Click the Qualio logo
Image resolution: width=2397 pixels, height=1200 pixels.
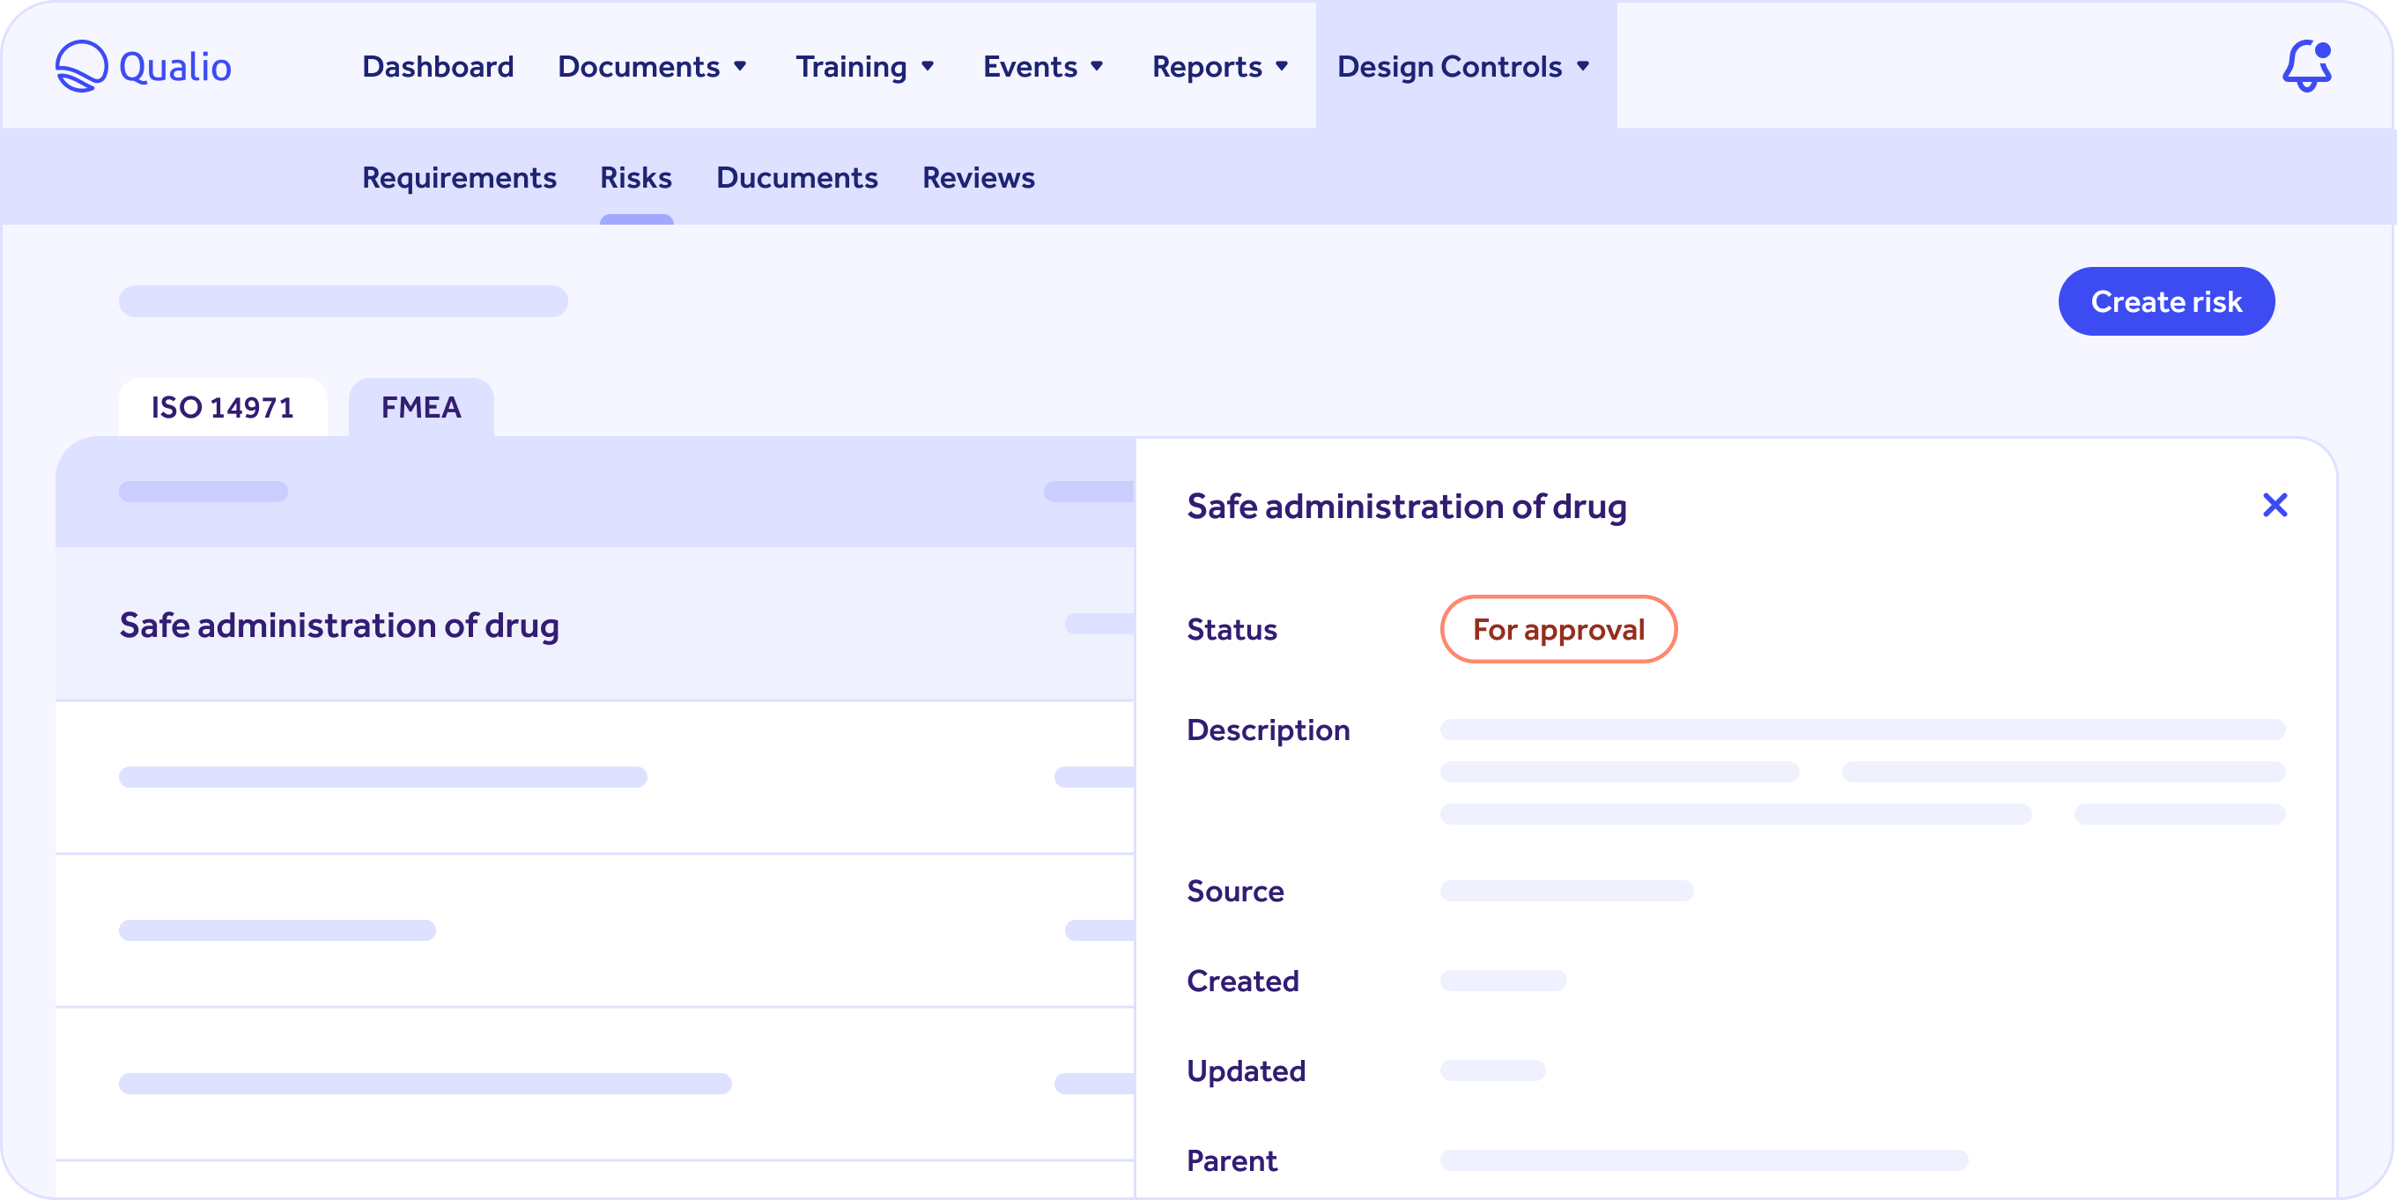143,65
